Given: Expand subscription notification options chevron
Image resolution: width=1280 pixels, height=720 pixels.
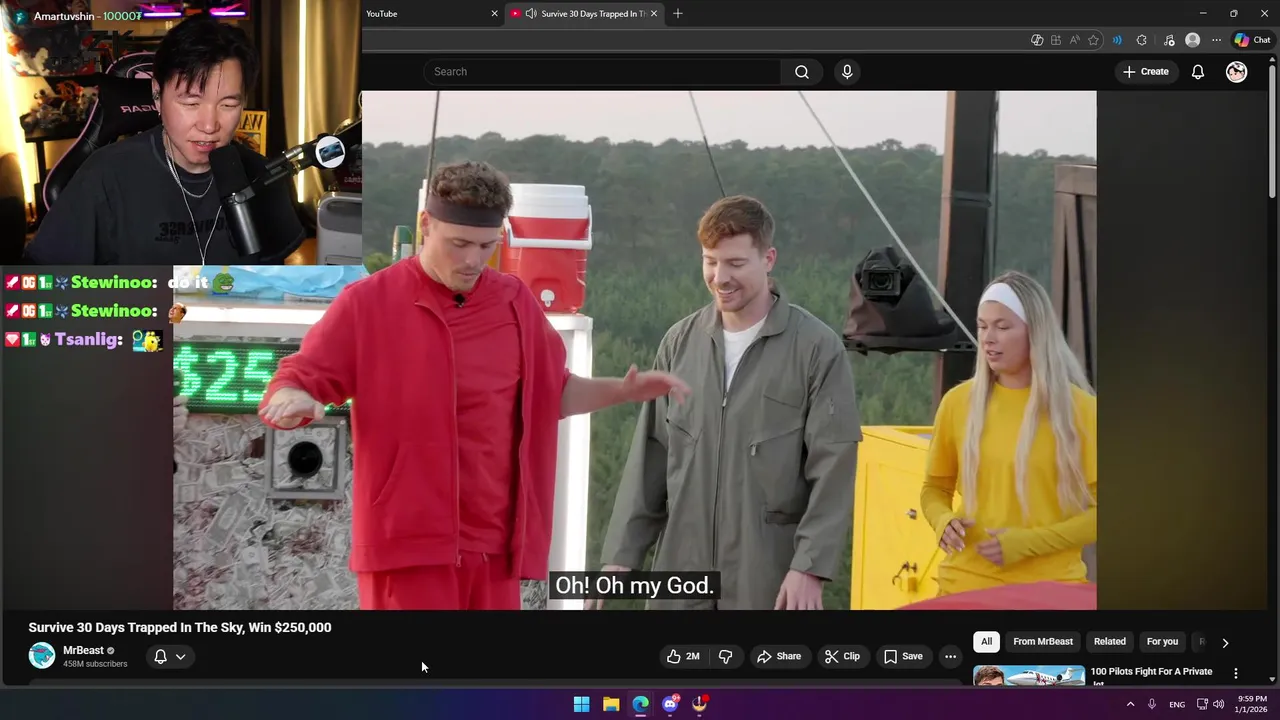Looking at the screenshot, I should (181, 657).
